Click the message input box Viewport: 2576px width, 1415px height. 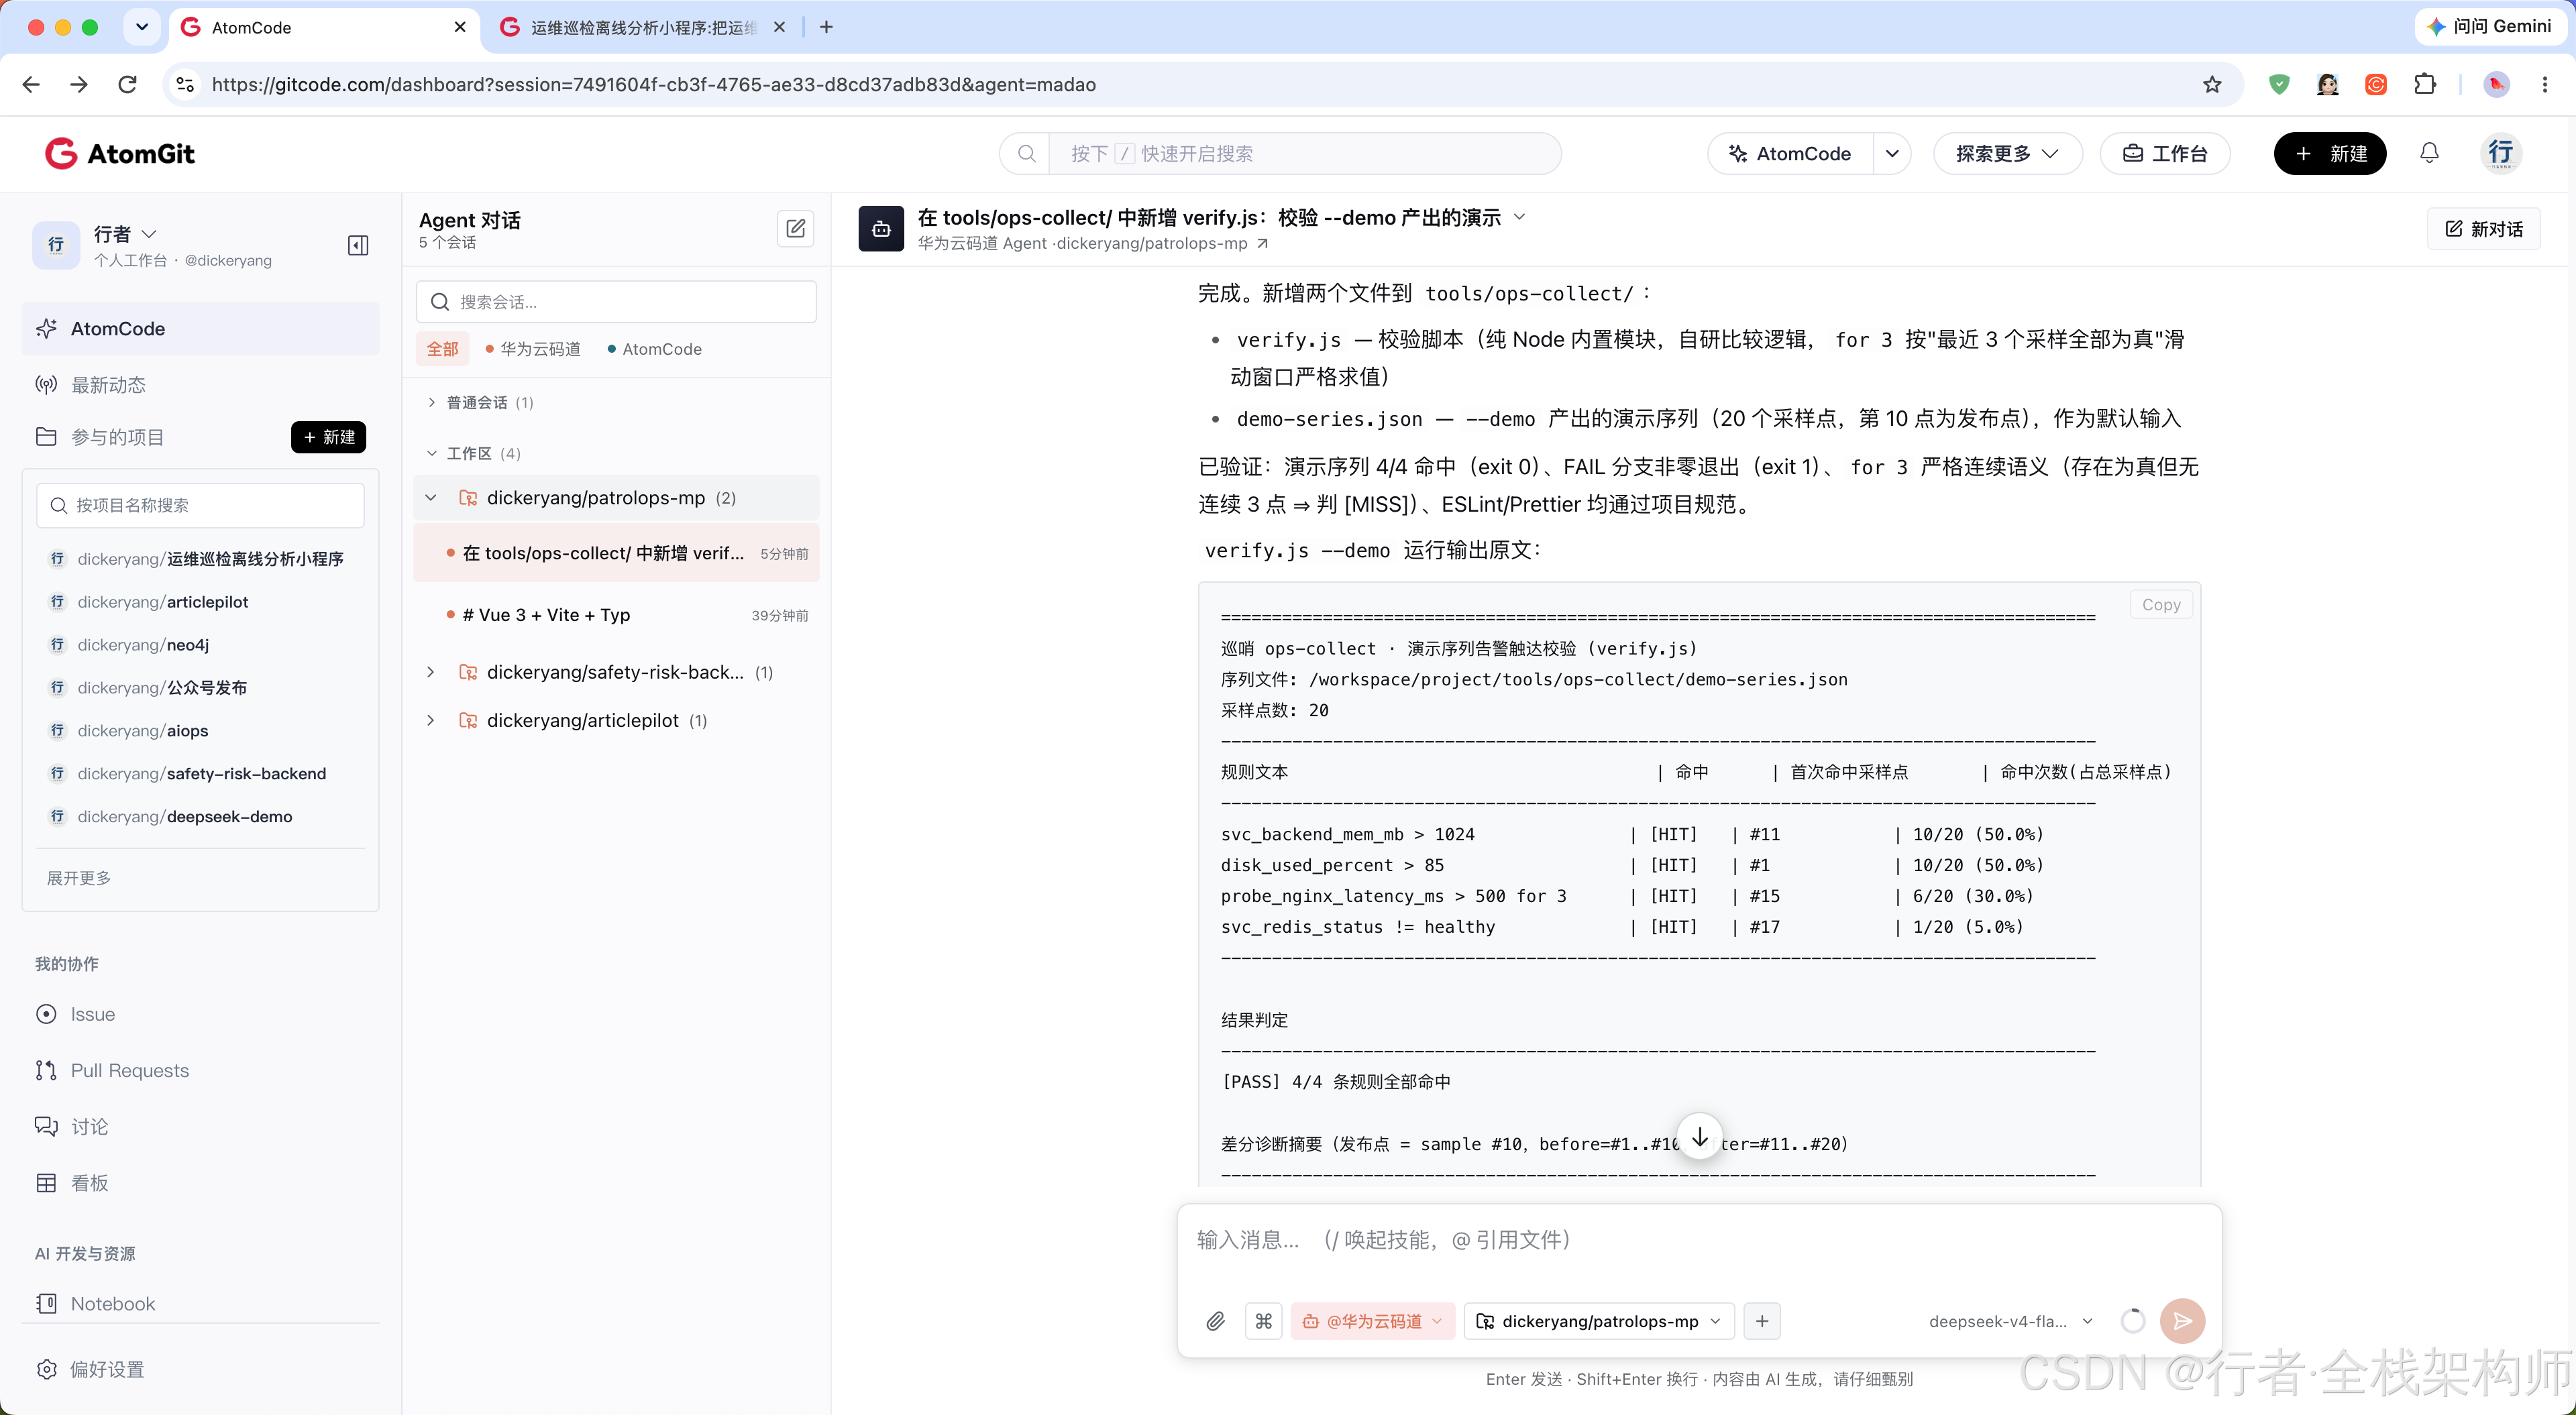tap(1699, 1240)
